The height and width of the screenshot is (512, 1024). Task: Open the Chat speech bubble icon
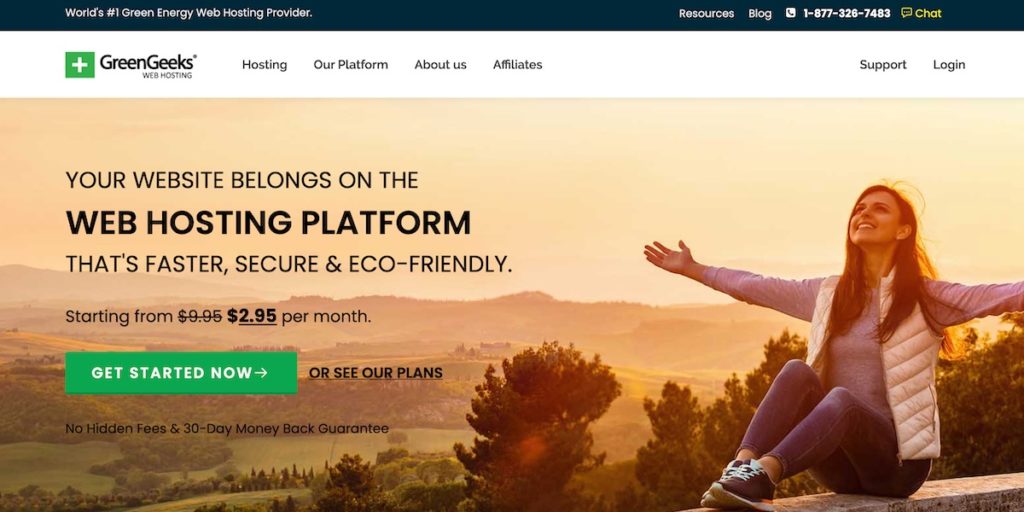click(906, 12)
